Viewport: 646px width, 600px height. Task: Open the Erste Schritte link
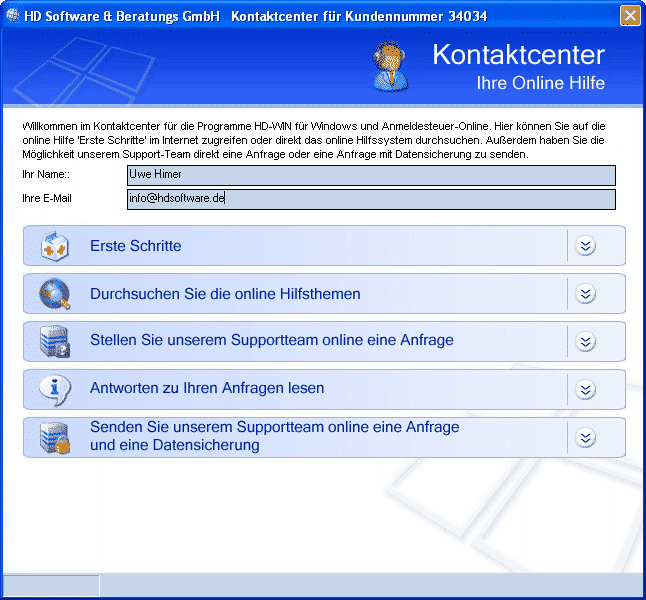136,246
